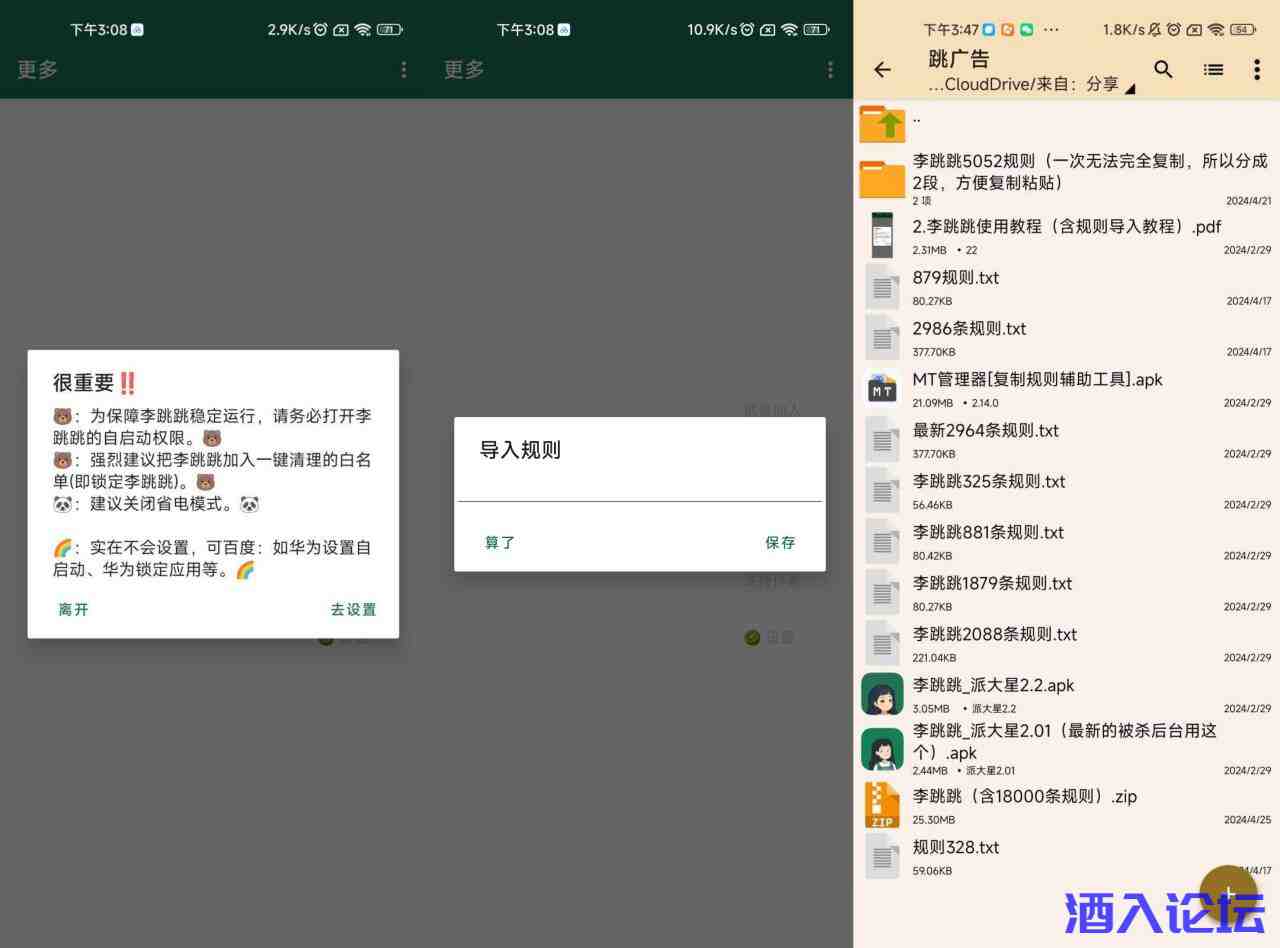This screenshot has width=1280, height=948.
Task: Focus the 导入规则 text input field
Action: [639, 487]
